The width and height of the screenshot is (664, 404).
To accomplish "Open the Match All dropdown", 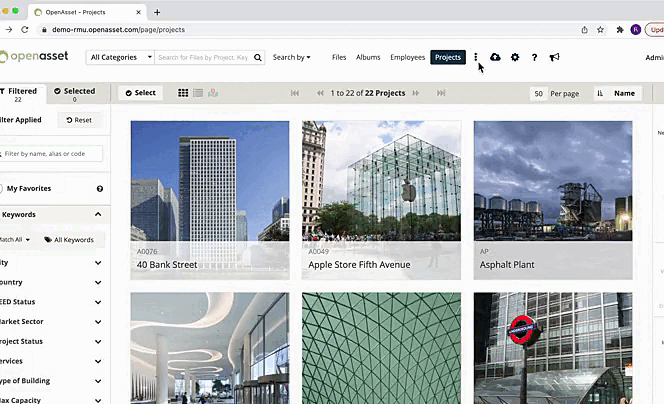I will 15,240.
